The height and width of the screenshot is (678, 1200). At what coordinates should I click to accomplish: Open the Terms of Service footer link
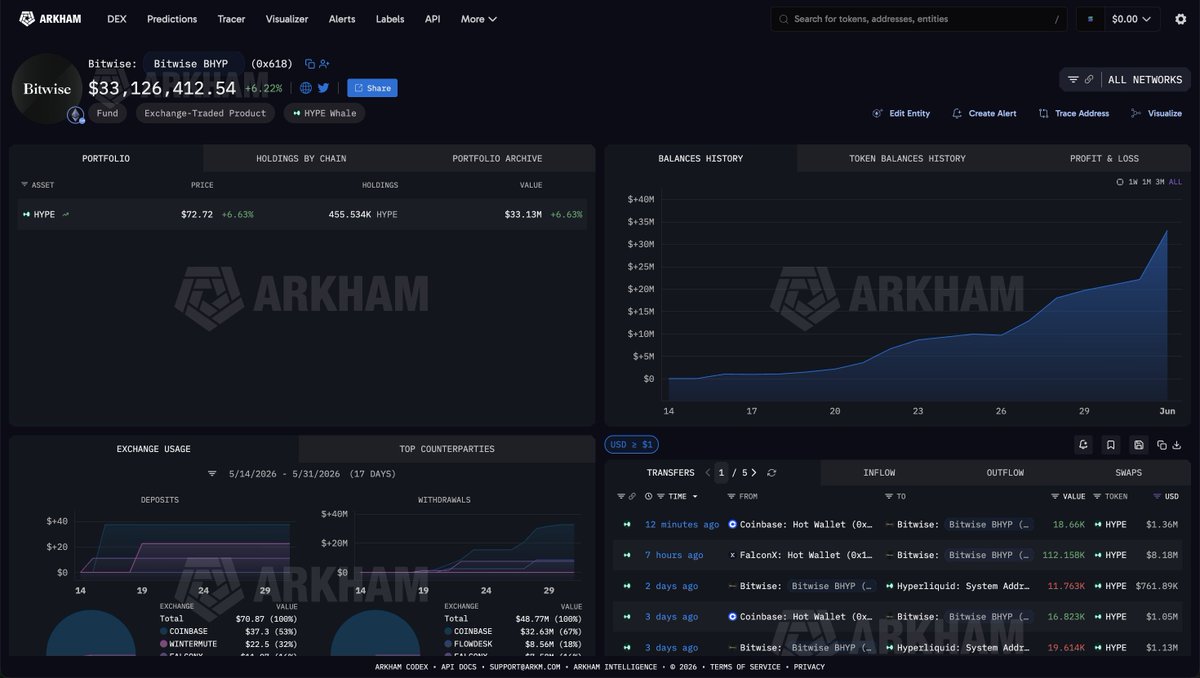click(746, 667)
